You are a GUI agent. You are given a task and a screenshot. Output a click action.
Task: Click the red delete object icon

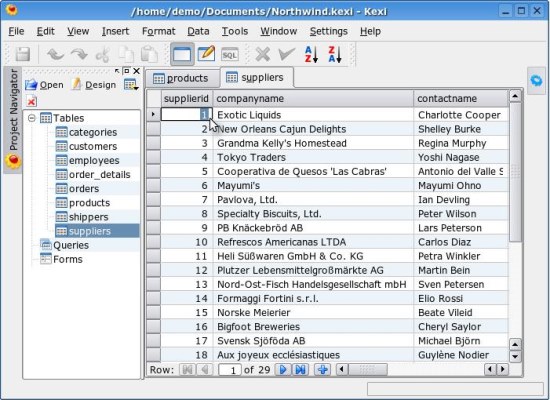(31, 101)
